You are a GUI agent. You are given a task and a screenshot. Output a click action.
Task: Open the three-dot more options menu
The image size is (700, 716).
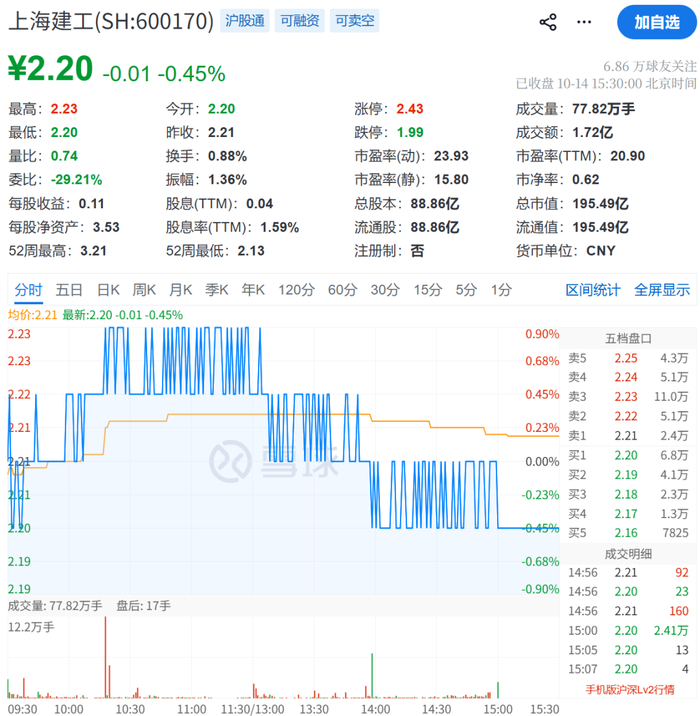(584, 22)
